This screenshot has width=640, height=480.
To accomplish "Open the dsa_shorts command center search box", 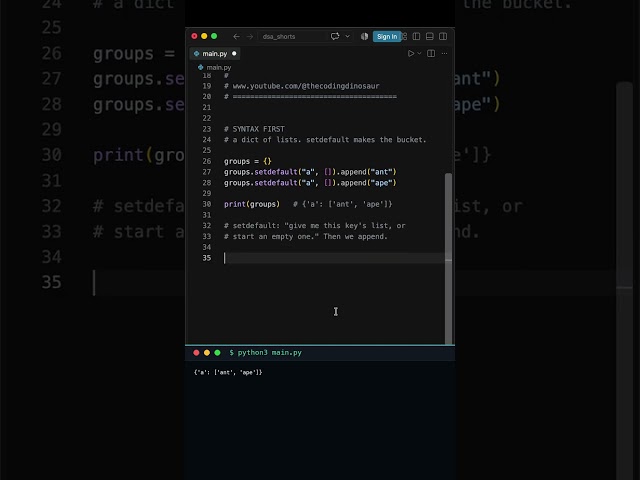I will (291, 36).
